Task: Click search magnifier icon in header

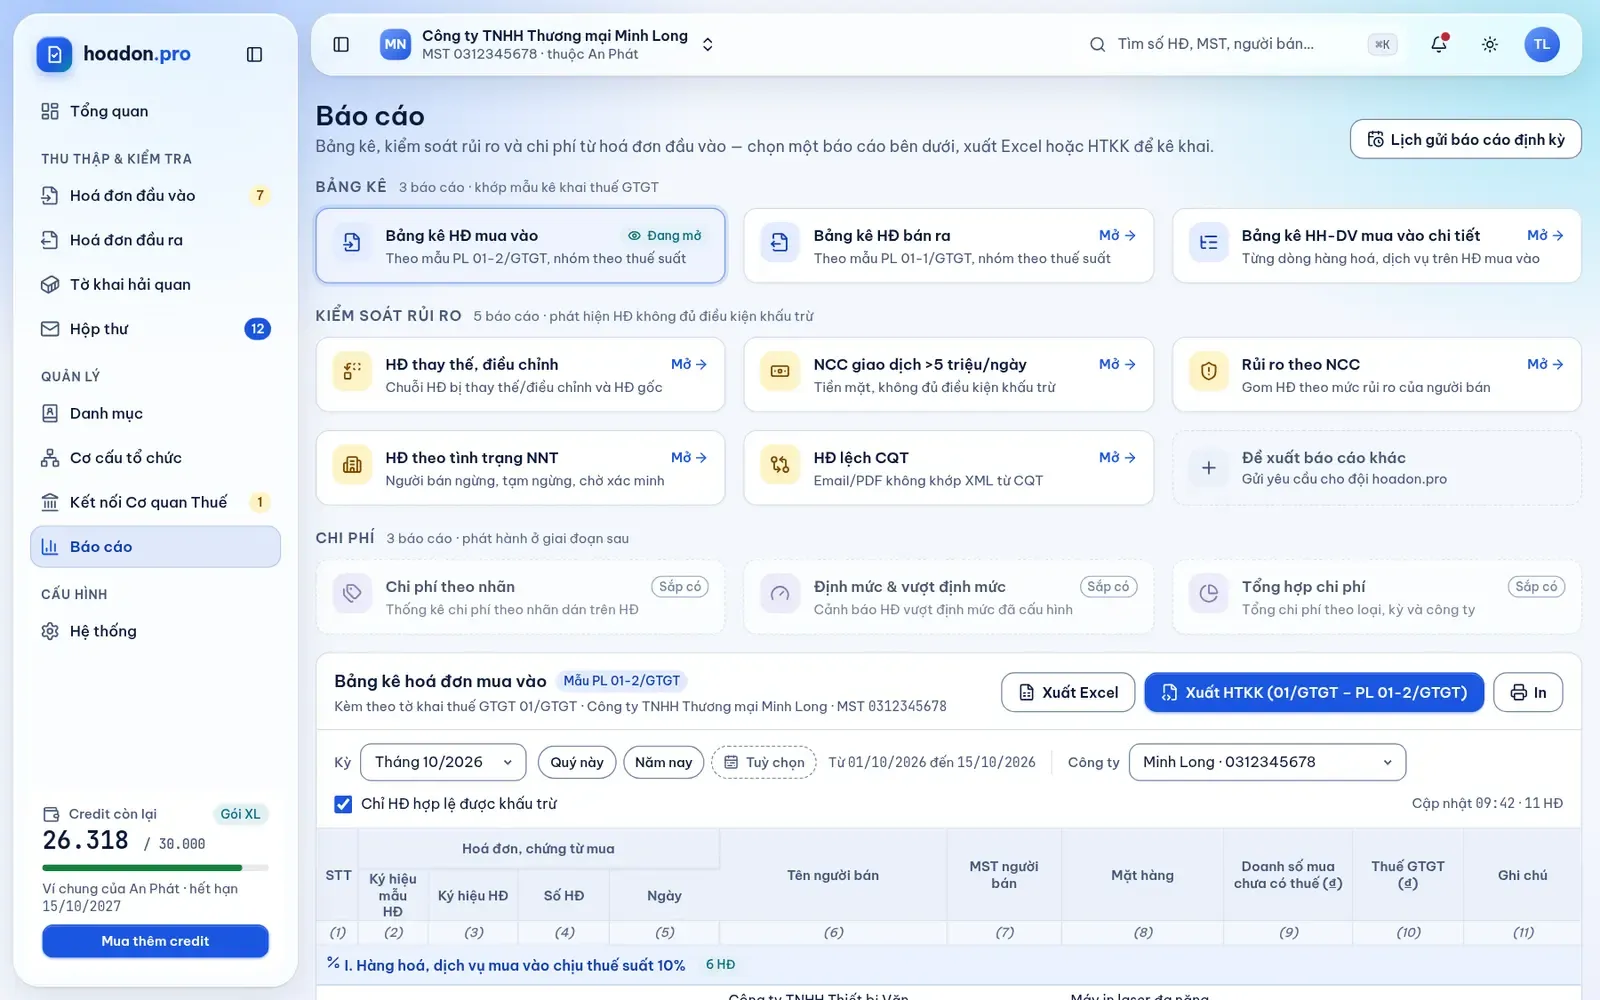Action: [1097, 44]
